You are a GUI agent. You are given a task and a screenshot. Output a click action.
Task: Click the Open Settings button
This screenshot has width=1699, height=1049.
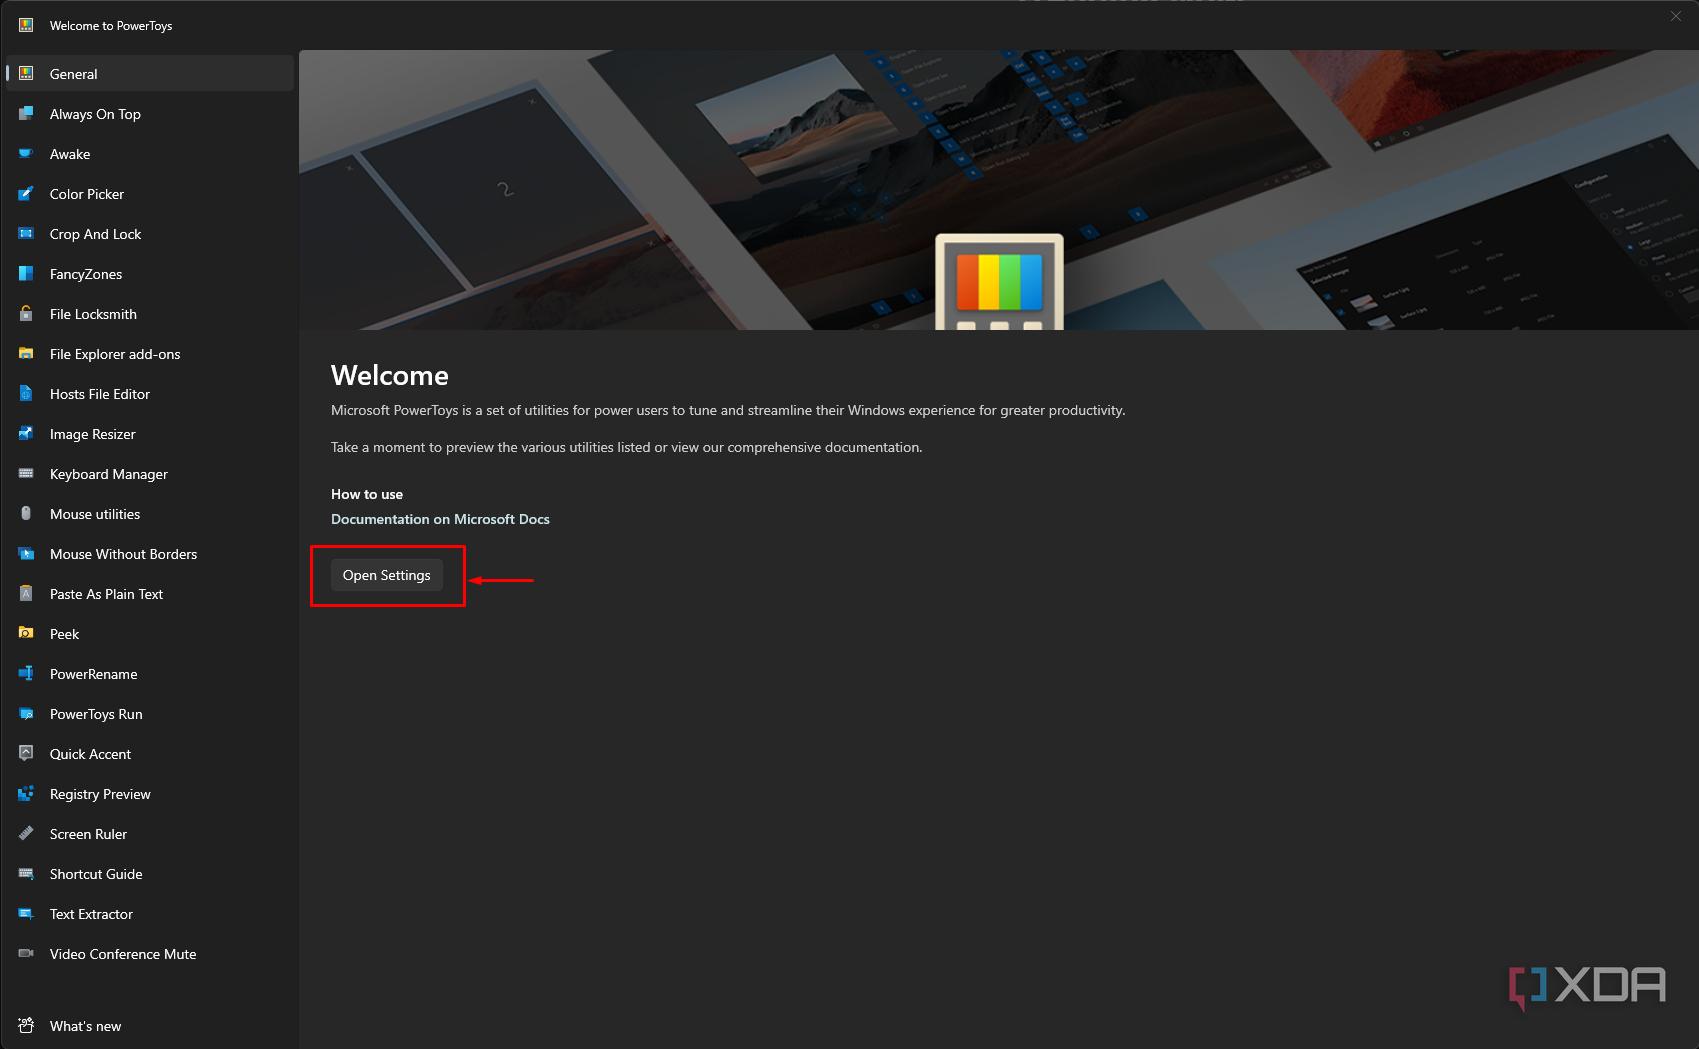[387, 575]
